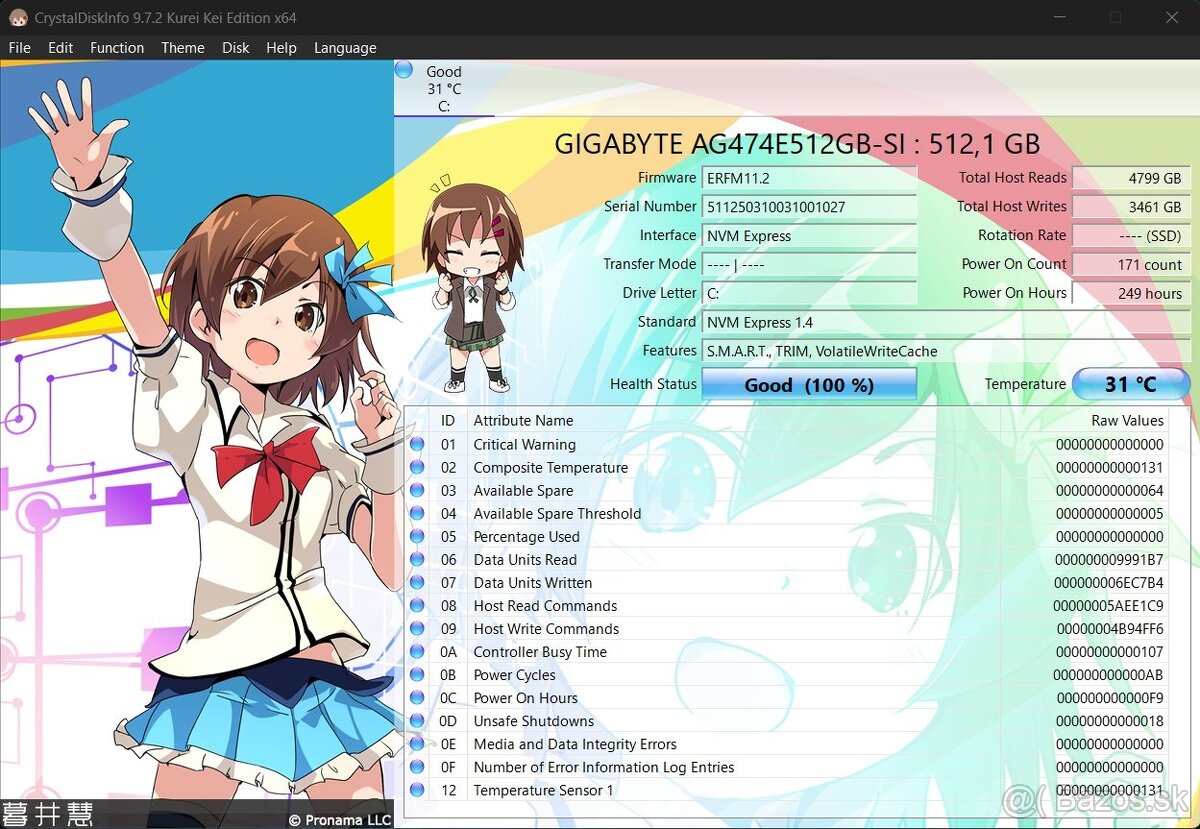This screenshot has height=829, width=1200.
Task: Click the indicator beside Temperature Sensor 1
Action: 418,790
